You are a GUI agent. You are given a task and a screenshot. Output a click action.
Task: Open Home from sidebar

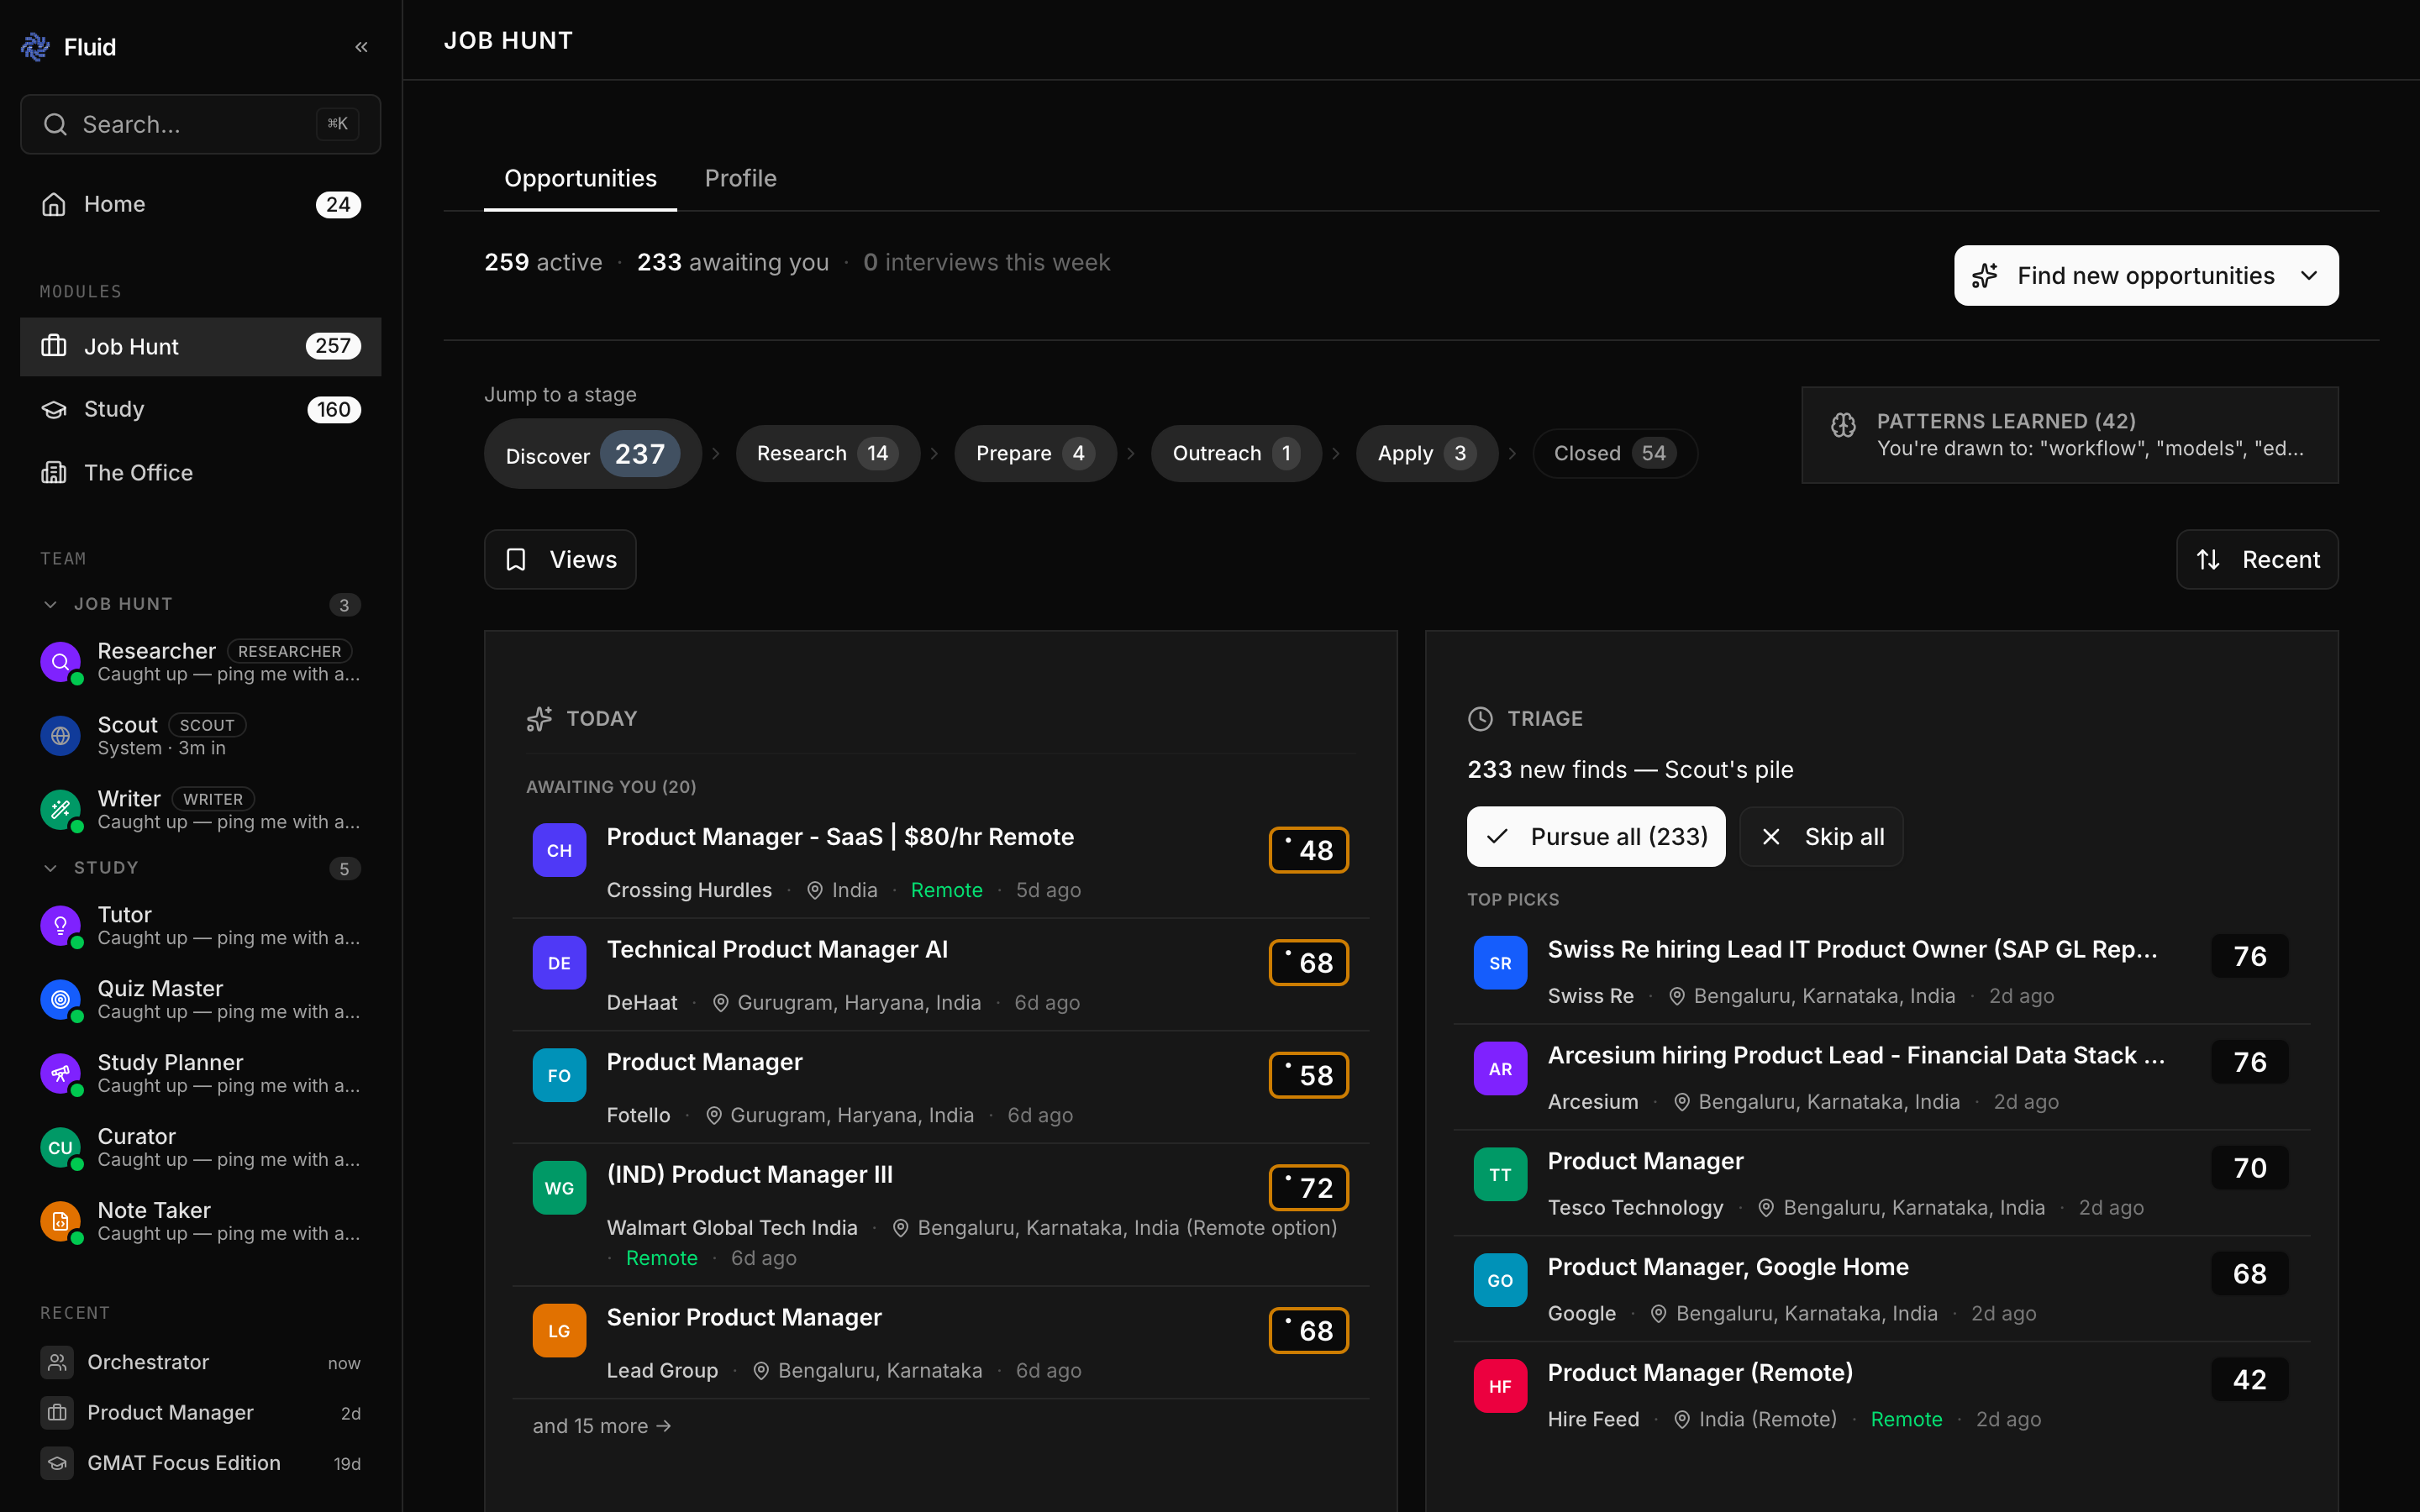(x=200, y=204)
